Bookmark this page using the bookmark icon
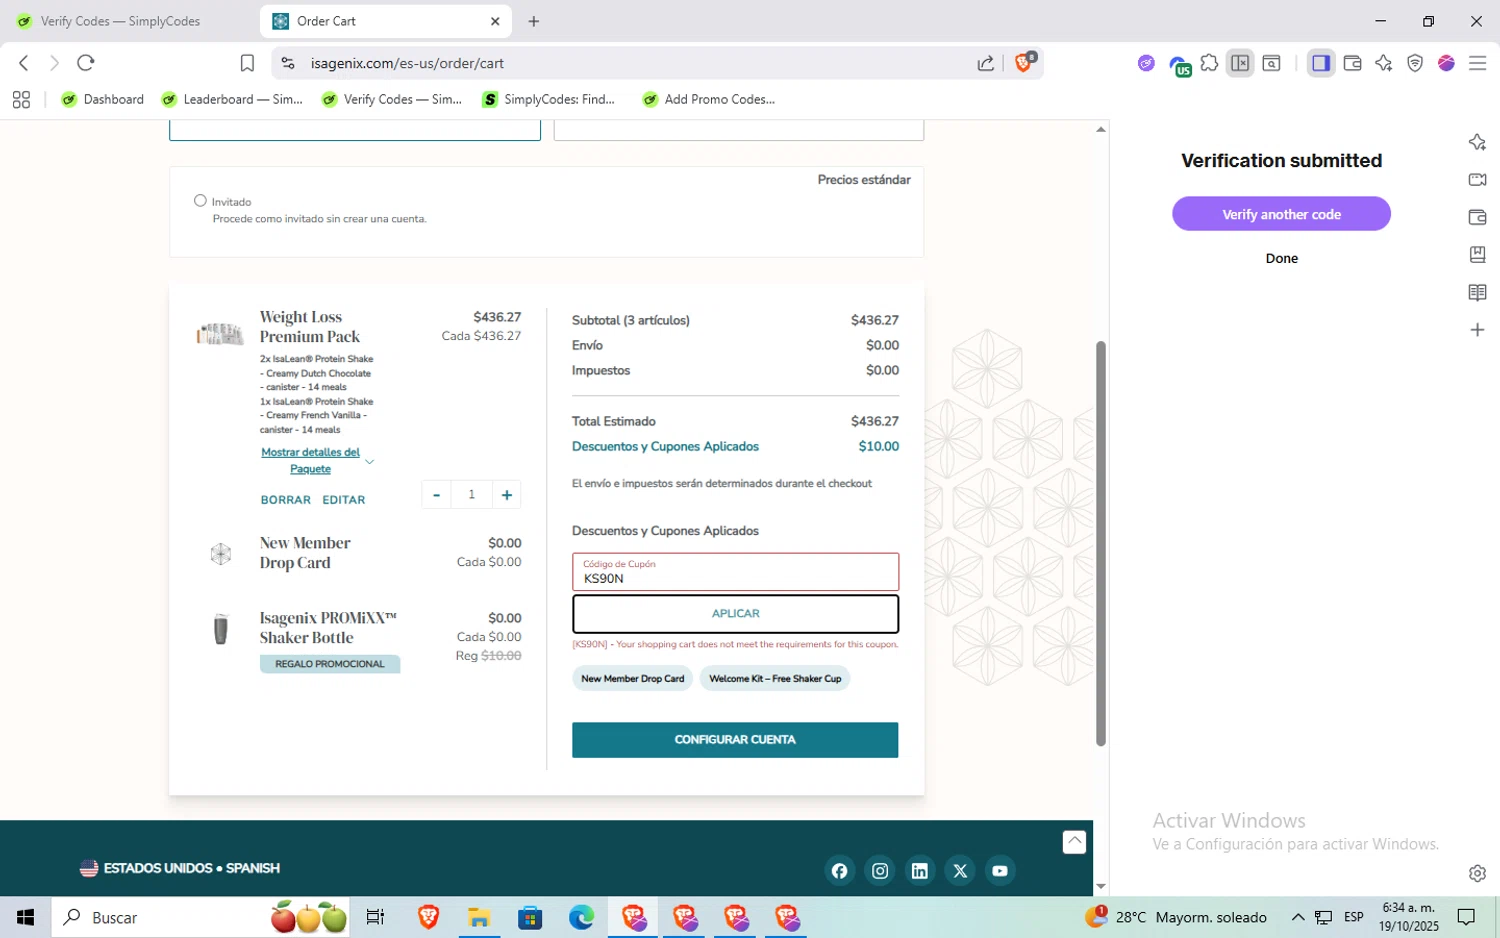Image resolution: width=1500 pixels, height=938 pixels. point(247,63)
